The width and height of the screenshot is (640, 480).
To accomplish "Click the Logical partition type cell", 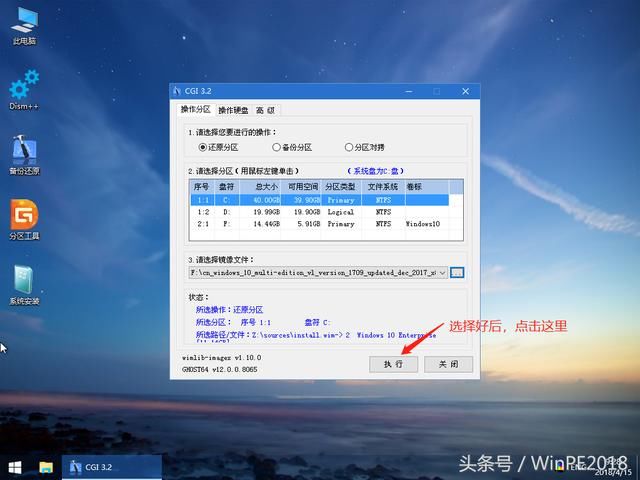I will pos(340,212).
